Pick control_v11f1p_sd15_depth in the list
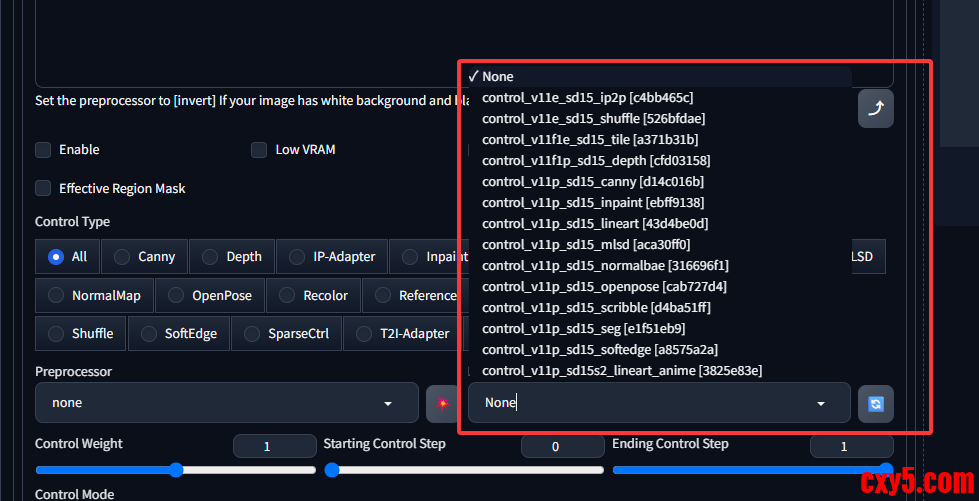 [x=596, y=161]
